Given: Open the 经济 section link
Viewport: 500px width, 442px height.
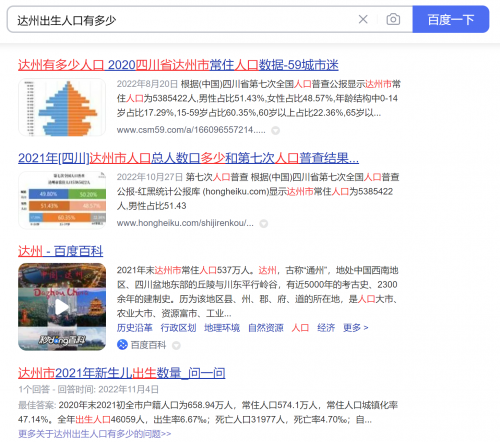Looking at the screenshot, I should (326, 328).
